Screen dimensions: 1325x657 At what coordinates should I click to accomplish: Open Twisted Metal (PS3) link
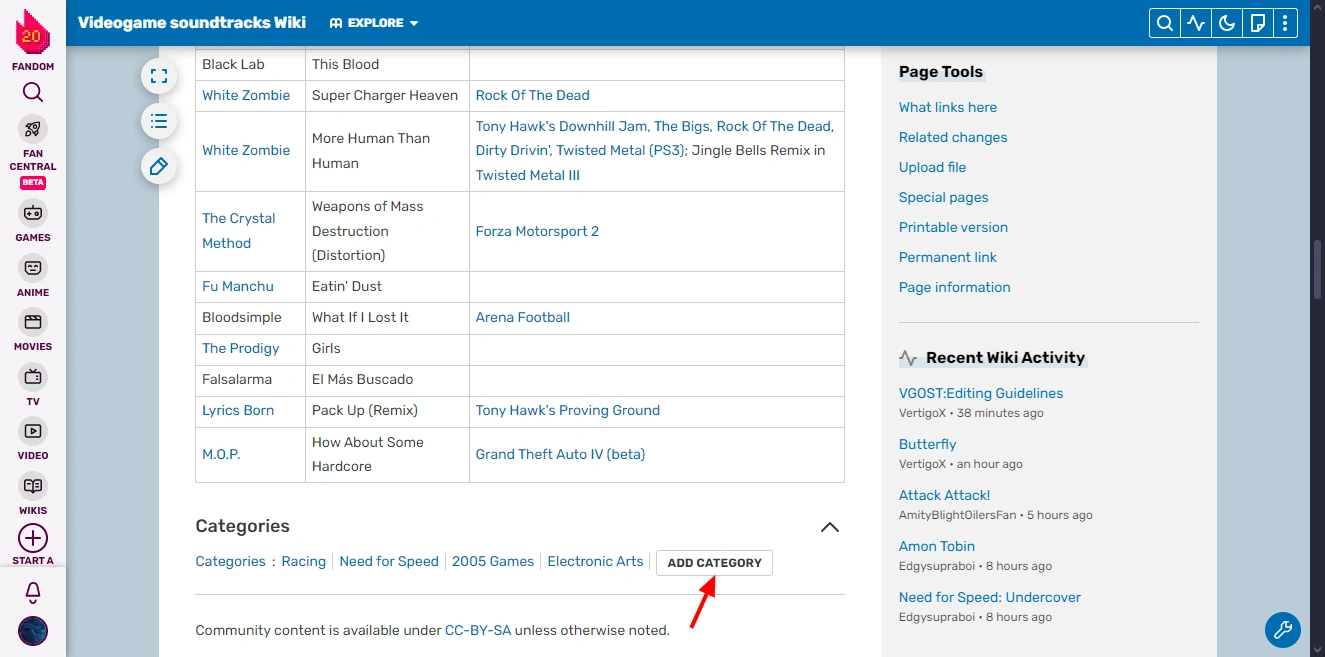click(x=620, y=150)
